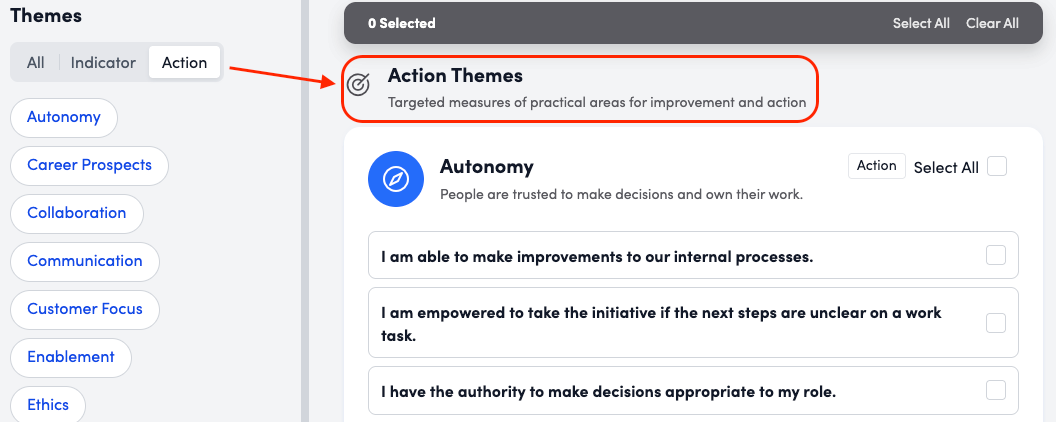
Task: Go to the Collaboration theme
Action: (77, 213)
